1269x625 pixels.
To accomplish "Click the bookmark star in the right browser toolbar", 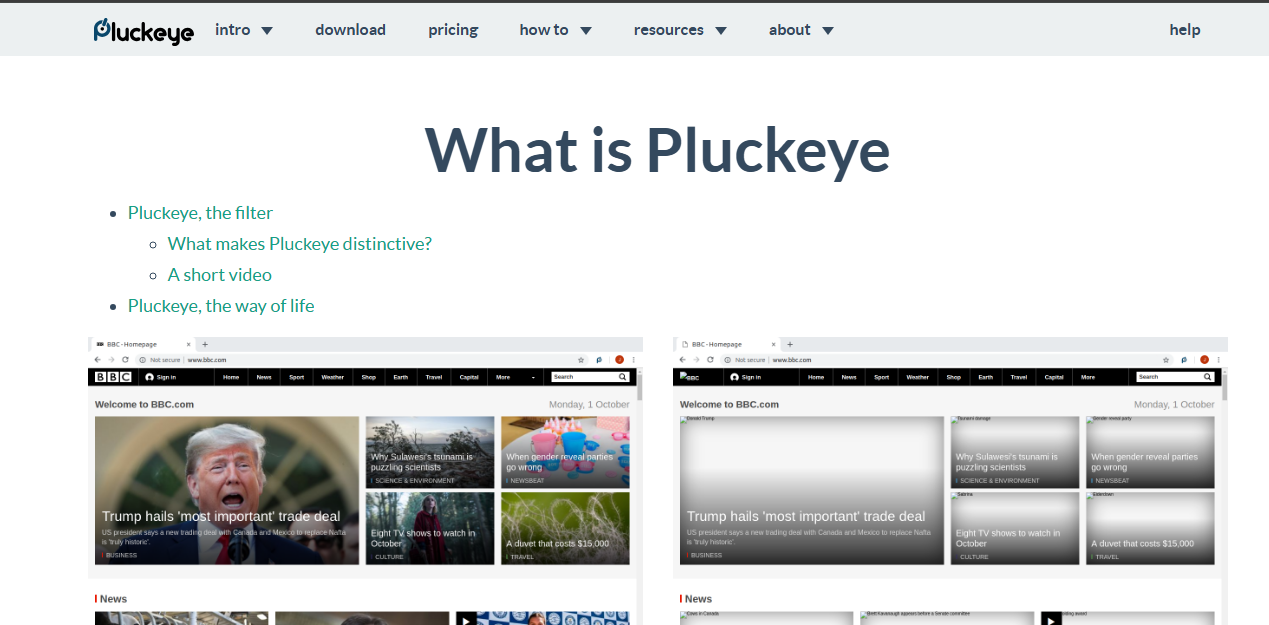I will [x=1165, y=359].
